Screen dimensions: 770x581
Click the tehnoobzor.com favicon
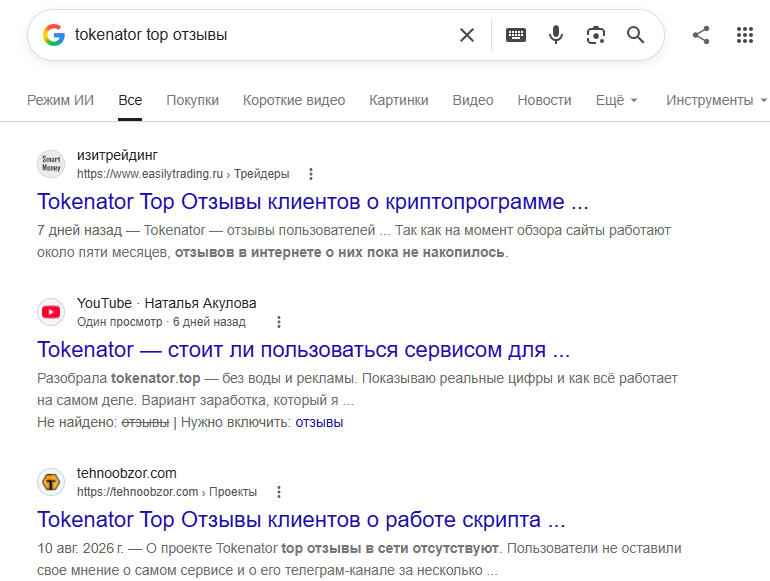[51, 482]
